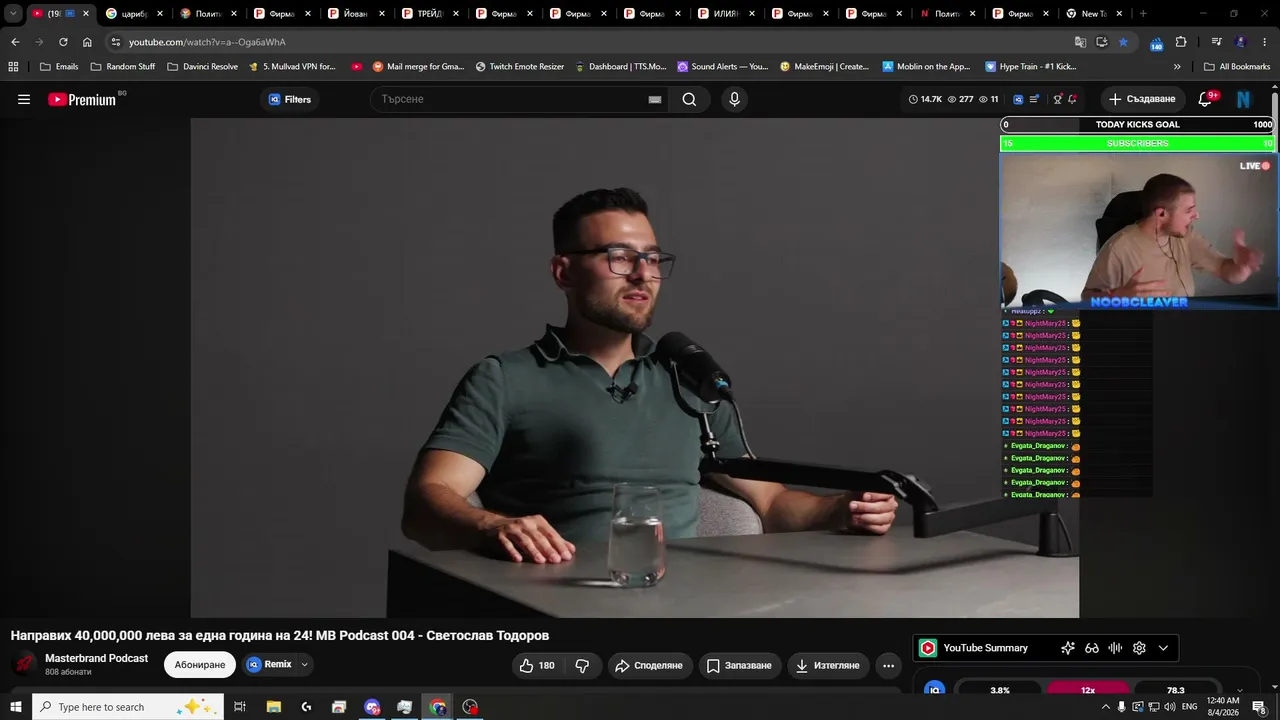Click the 14.7K clock stat in the toolbar

(925, 99)
